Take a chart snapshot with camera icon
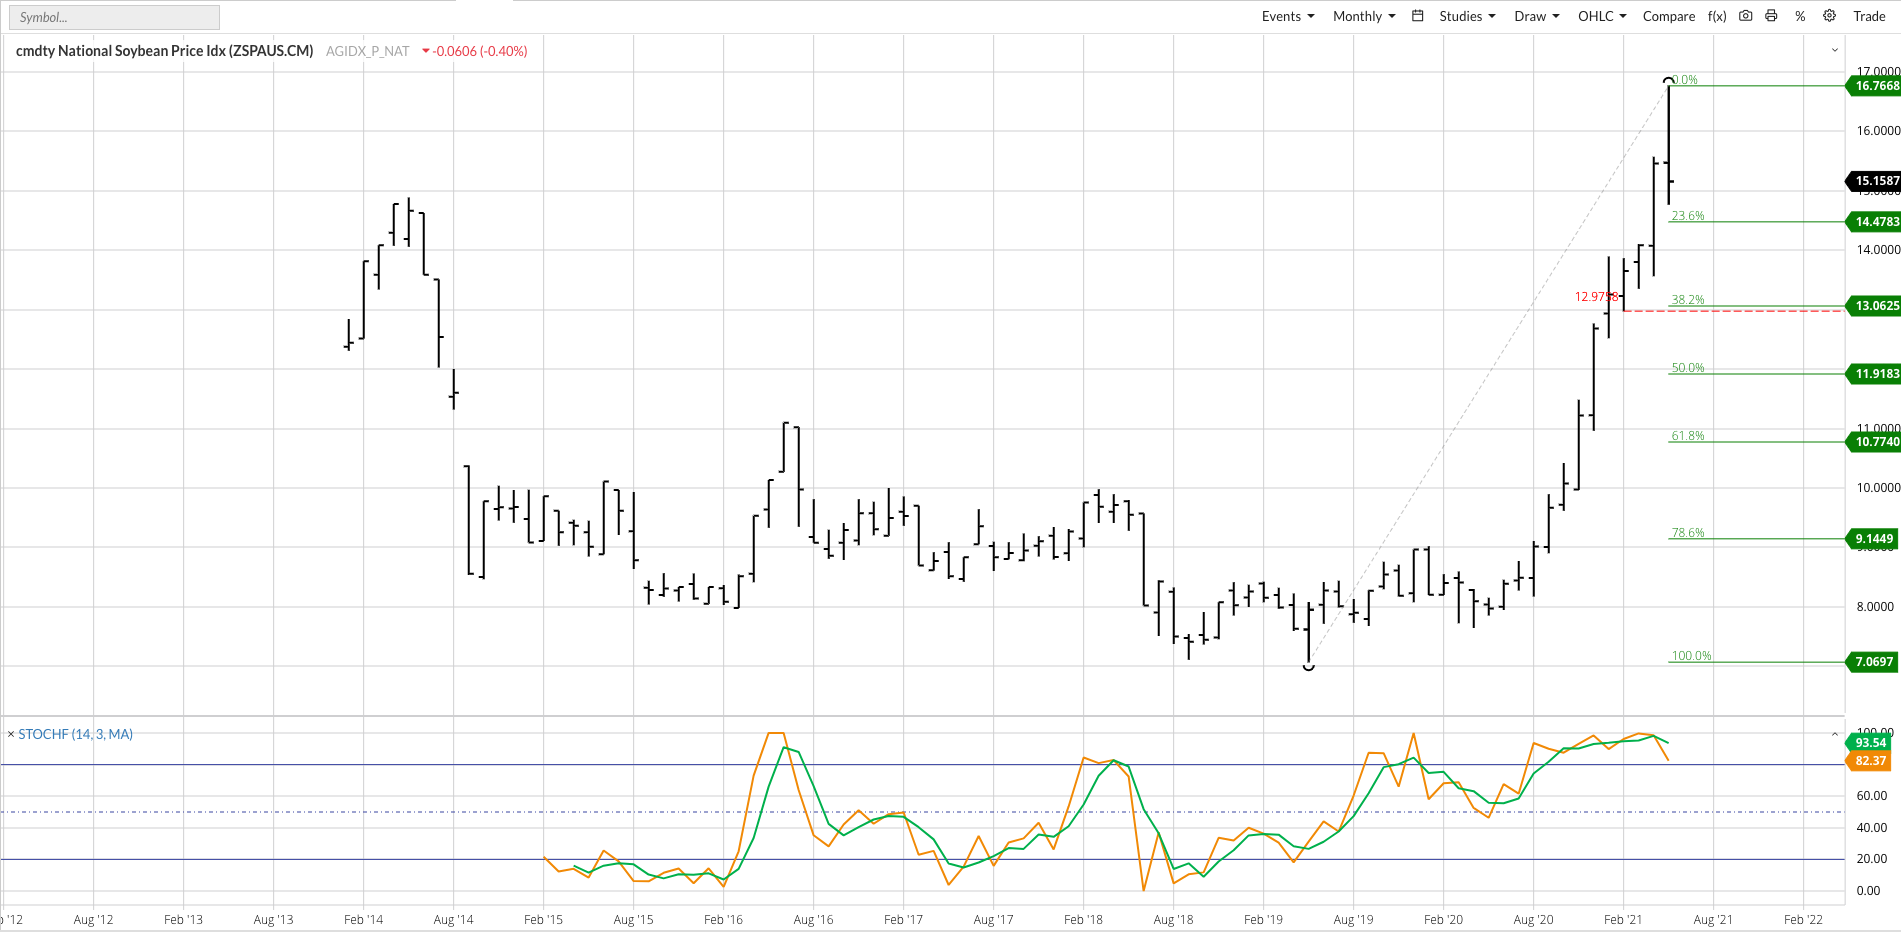This screenshot has width=1901, height=932. click(x=1745, y=16)
